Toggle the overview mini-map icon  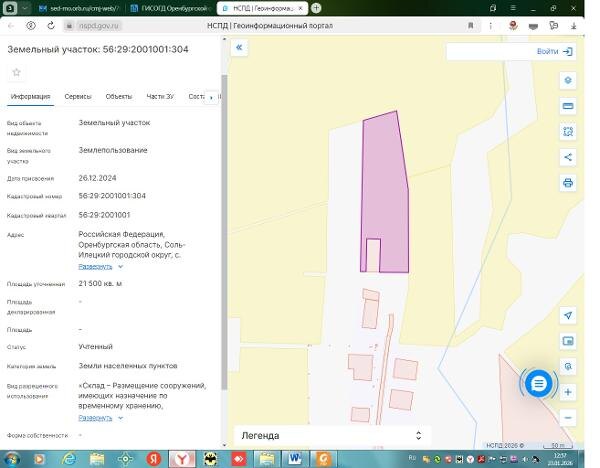pyautogui.click(x=568, y=341)
